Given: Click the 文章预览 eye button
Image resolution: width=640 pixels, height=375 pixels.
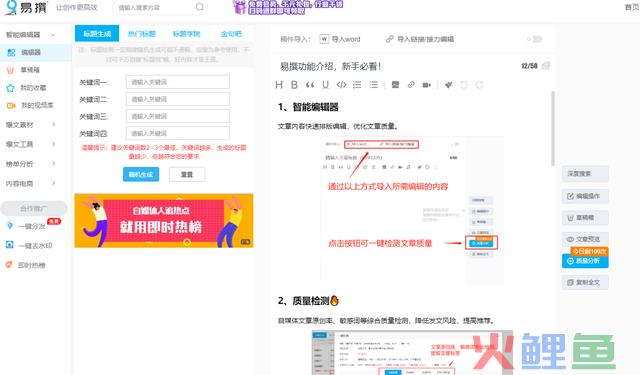Looking at the screenshot, I should [585, 239].
